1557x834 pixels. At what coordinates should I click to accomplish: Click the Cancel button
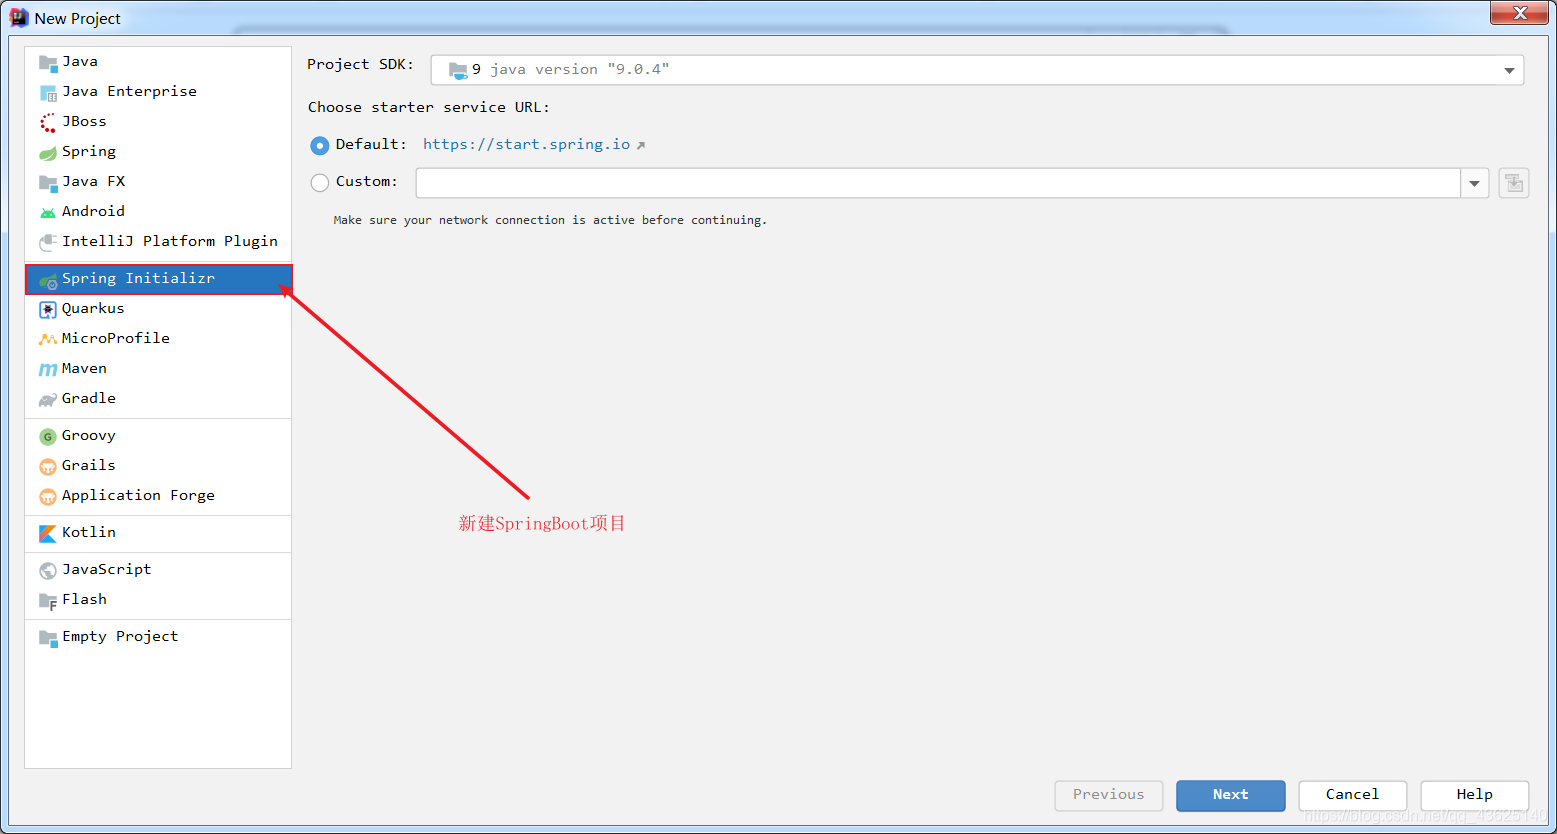coord(1353,795)
